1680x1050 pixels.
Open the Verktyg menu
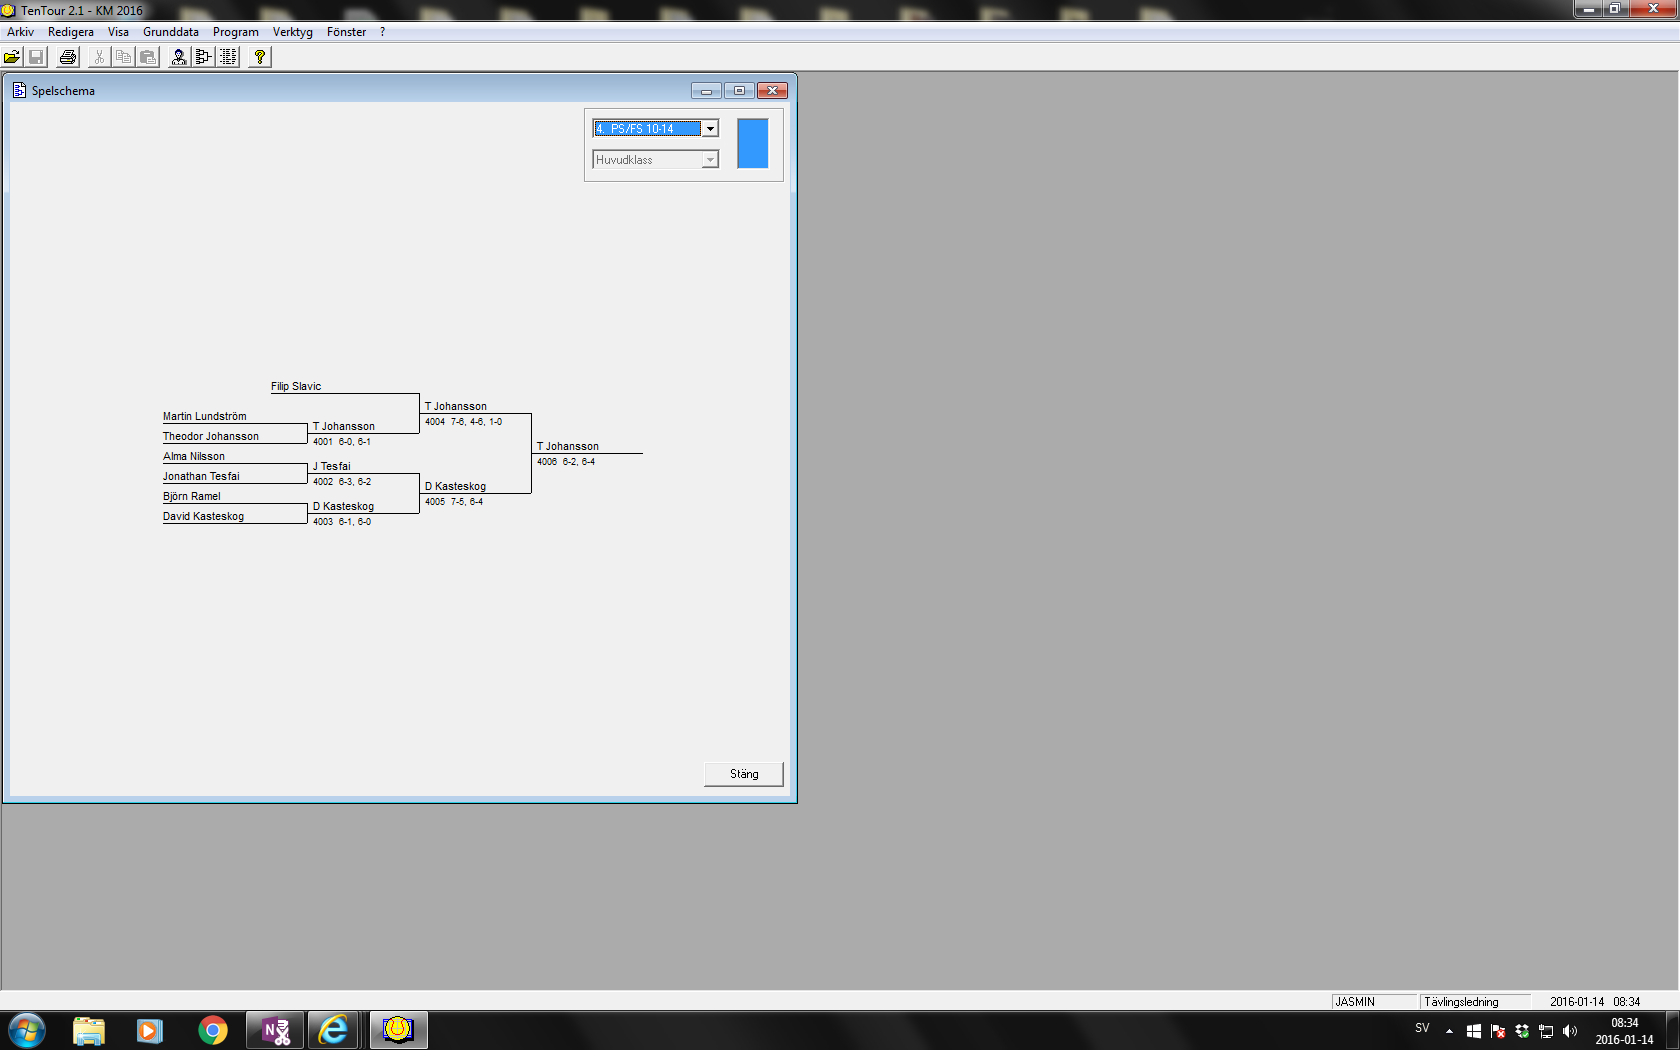point(292,32)
